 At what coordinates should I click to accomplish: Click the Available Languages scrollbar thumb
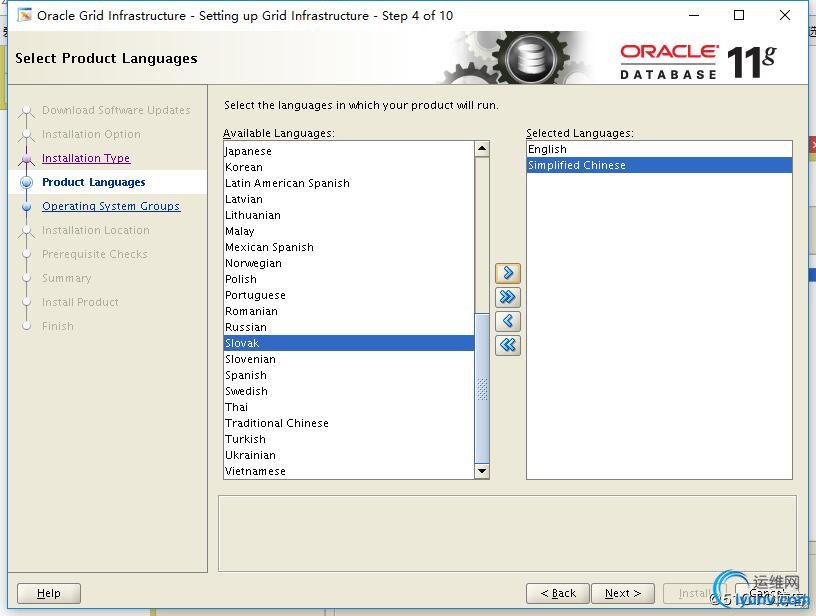coord(482,388)
